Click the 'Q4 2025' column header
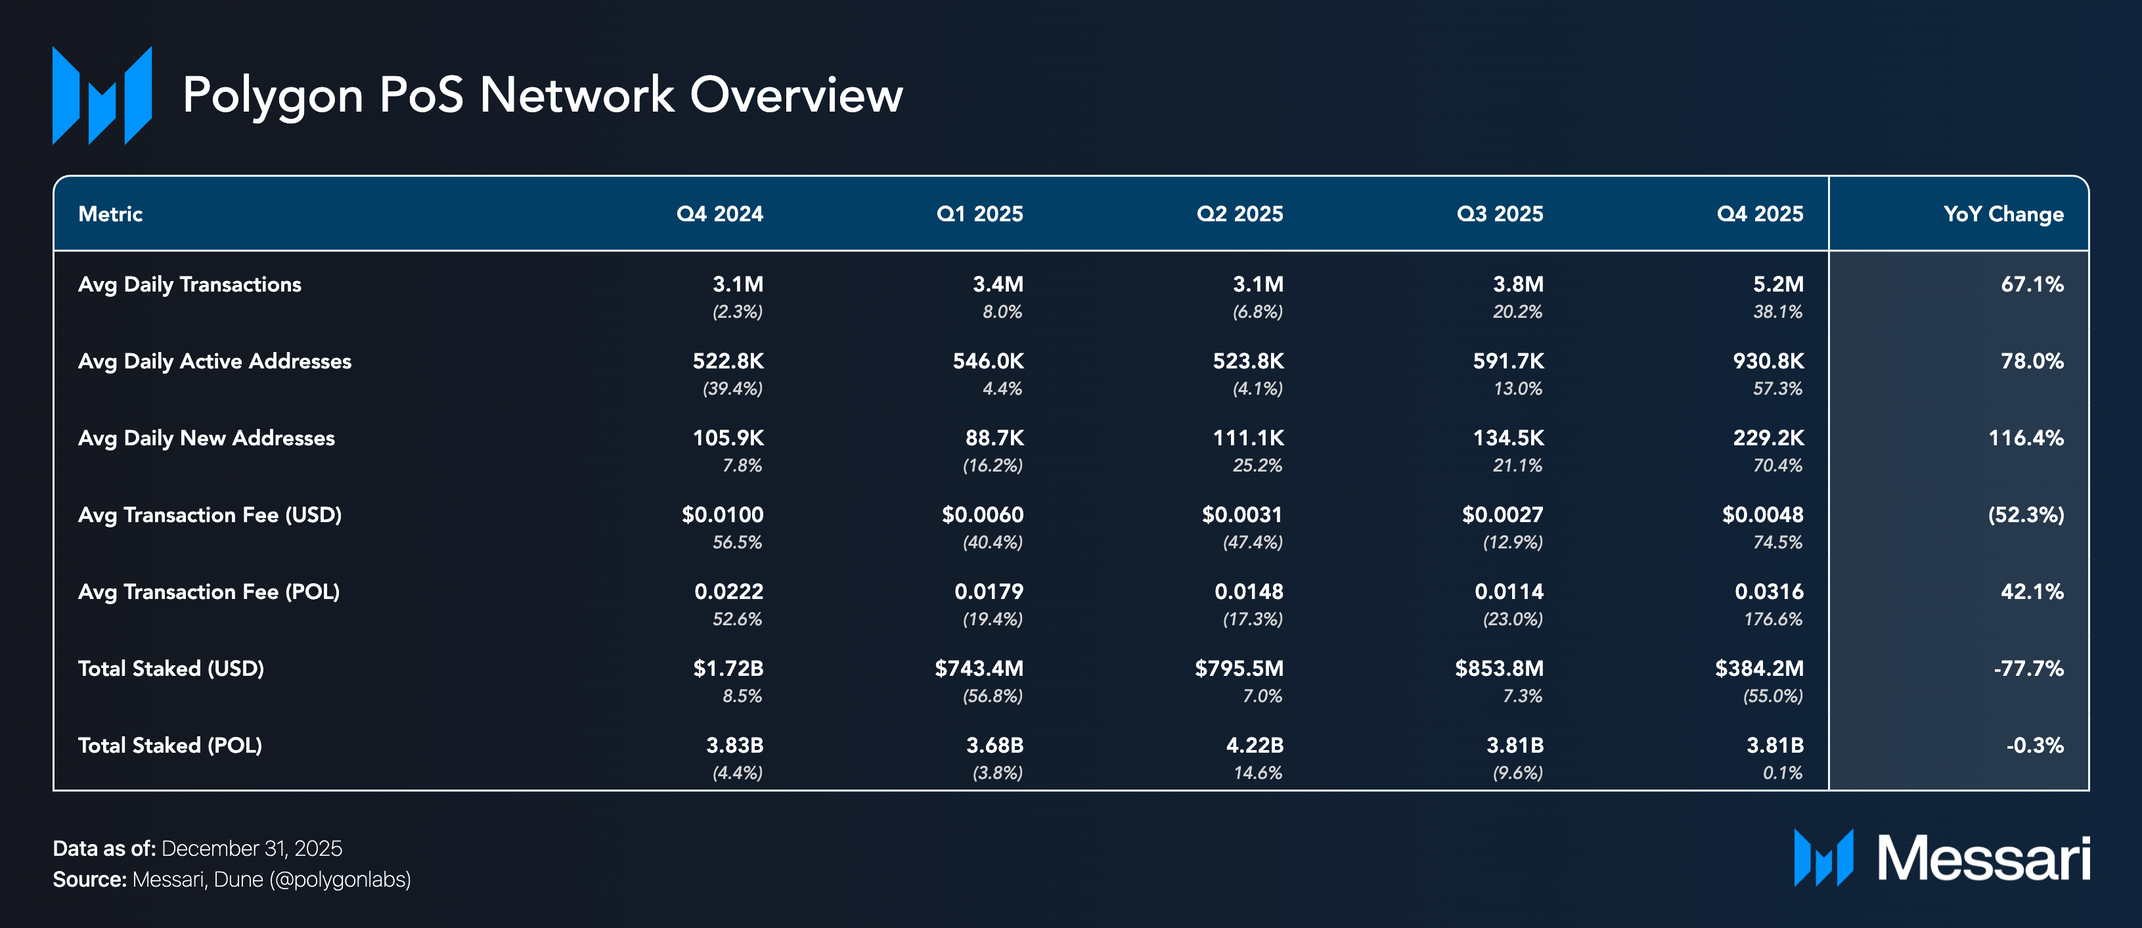The height and width of the screenshot is (928, 2142). (x=1760, y=214)
